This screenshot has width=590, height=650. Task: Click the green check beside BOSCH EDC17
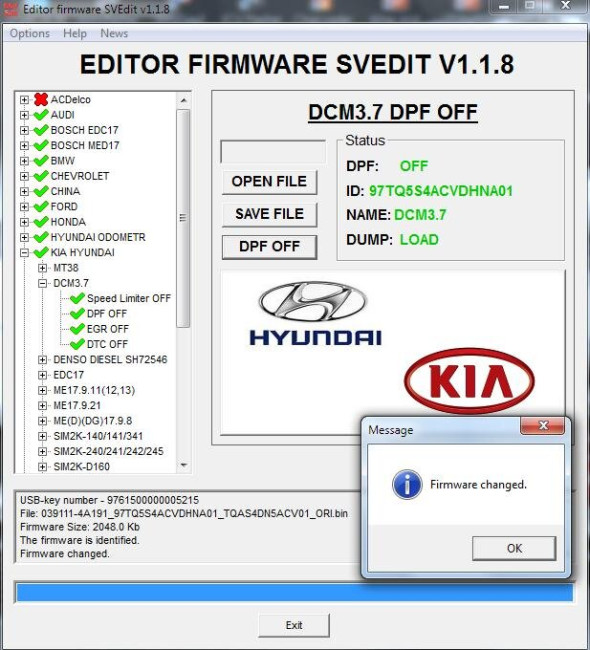[41, 130]
